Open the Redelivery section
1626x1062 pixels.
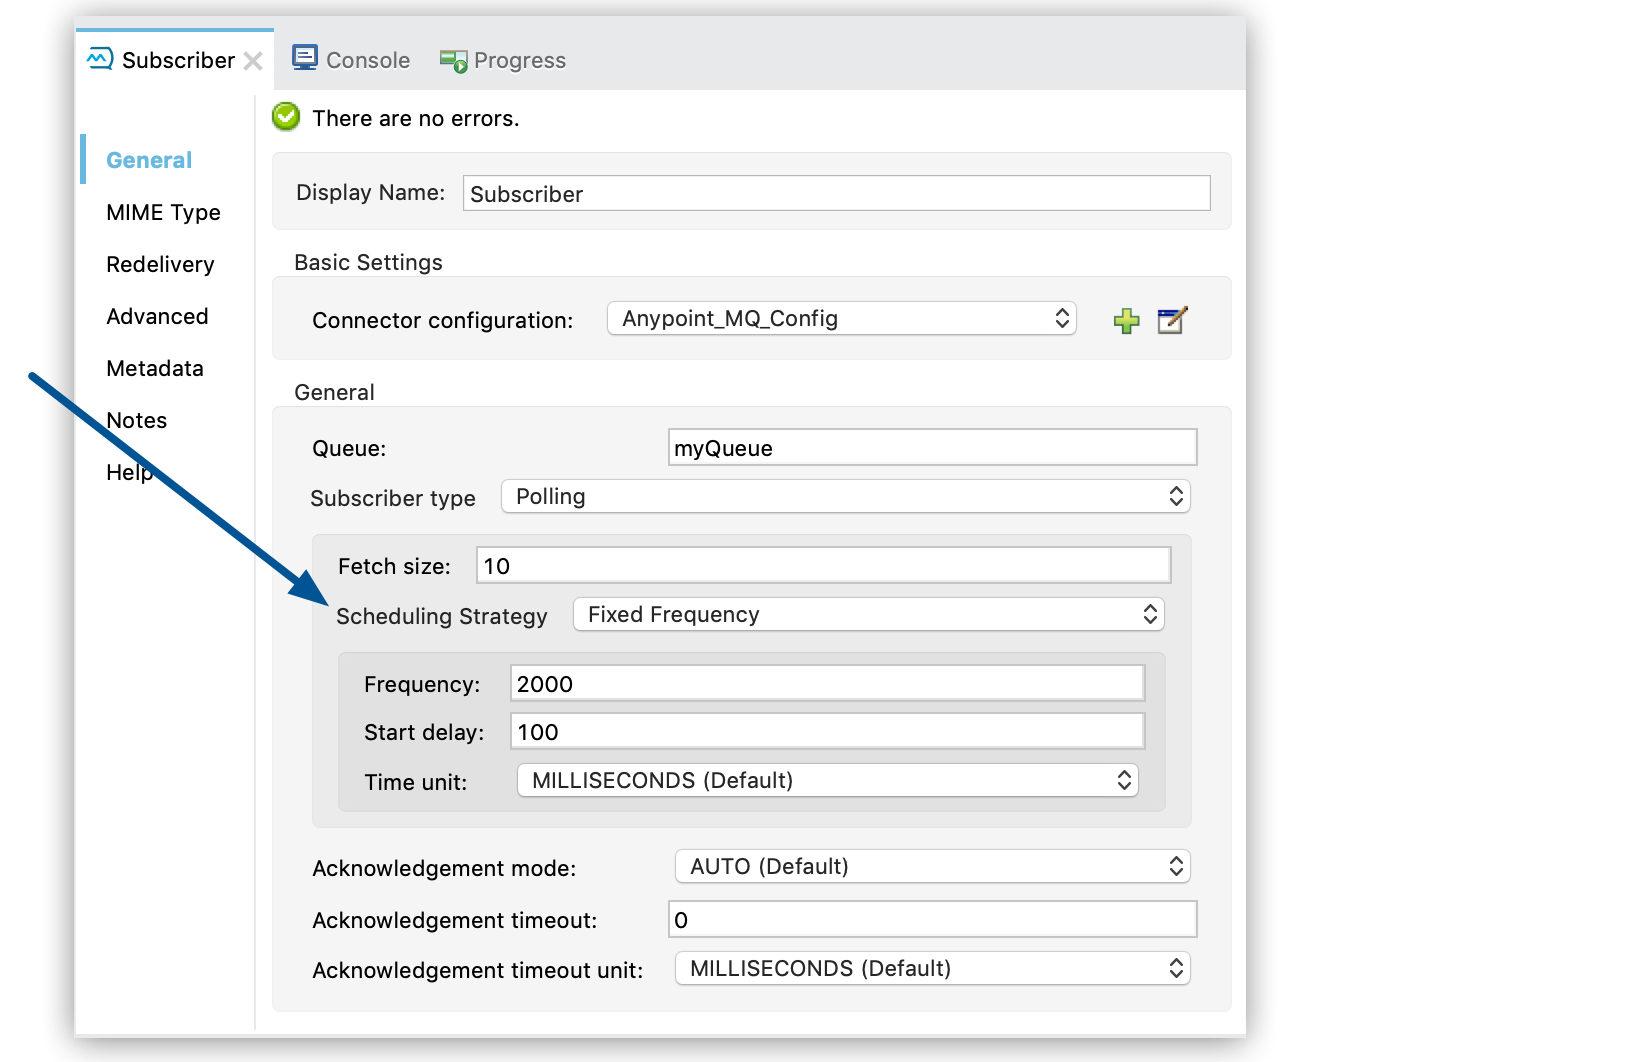click(x=159, y=264)
